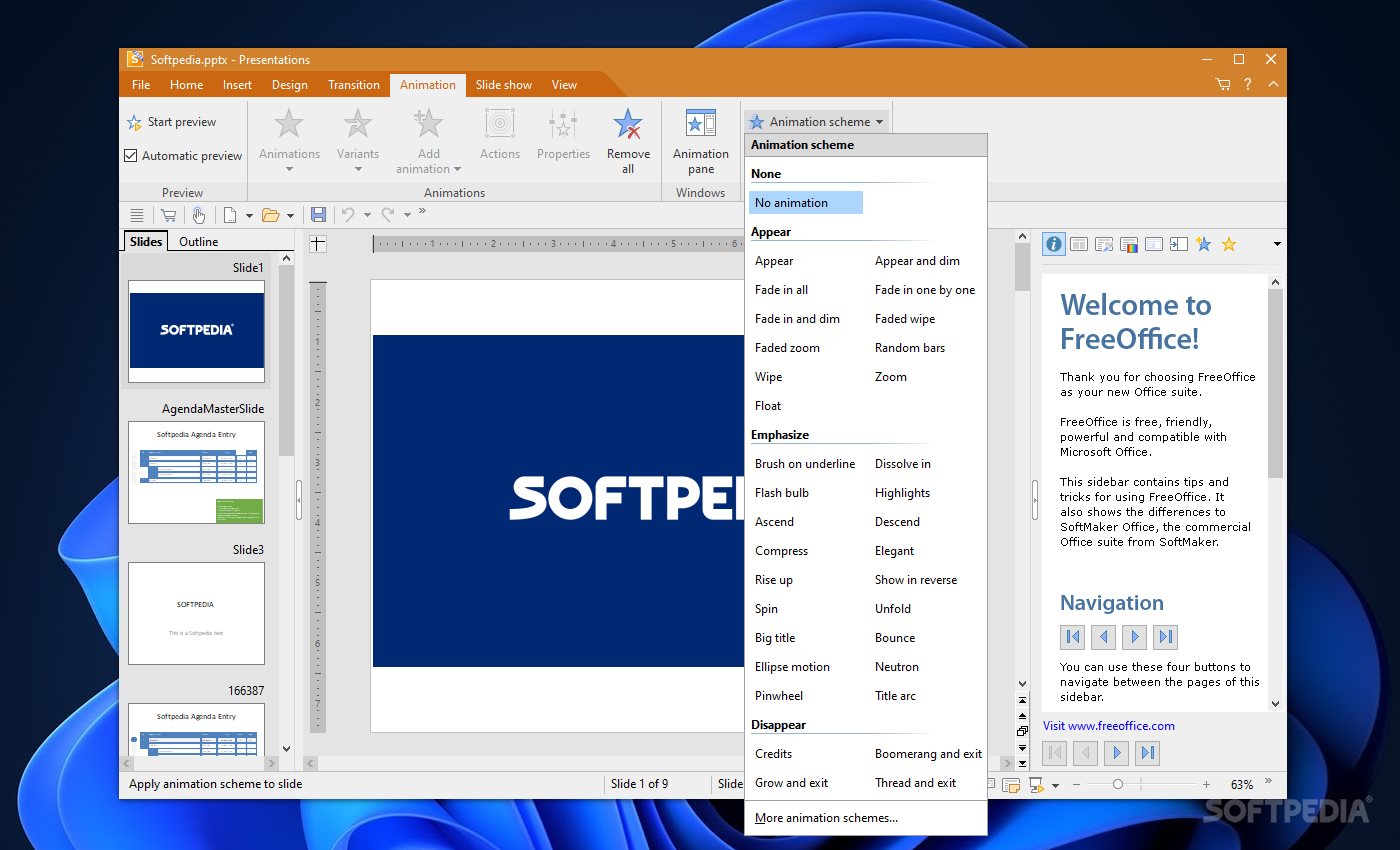Expand the undo history dropdown arrow
The height and width of the screenshot is (850, 1400).
[x=367, y=215]
